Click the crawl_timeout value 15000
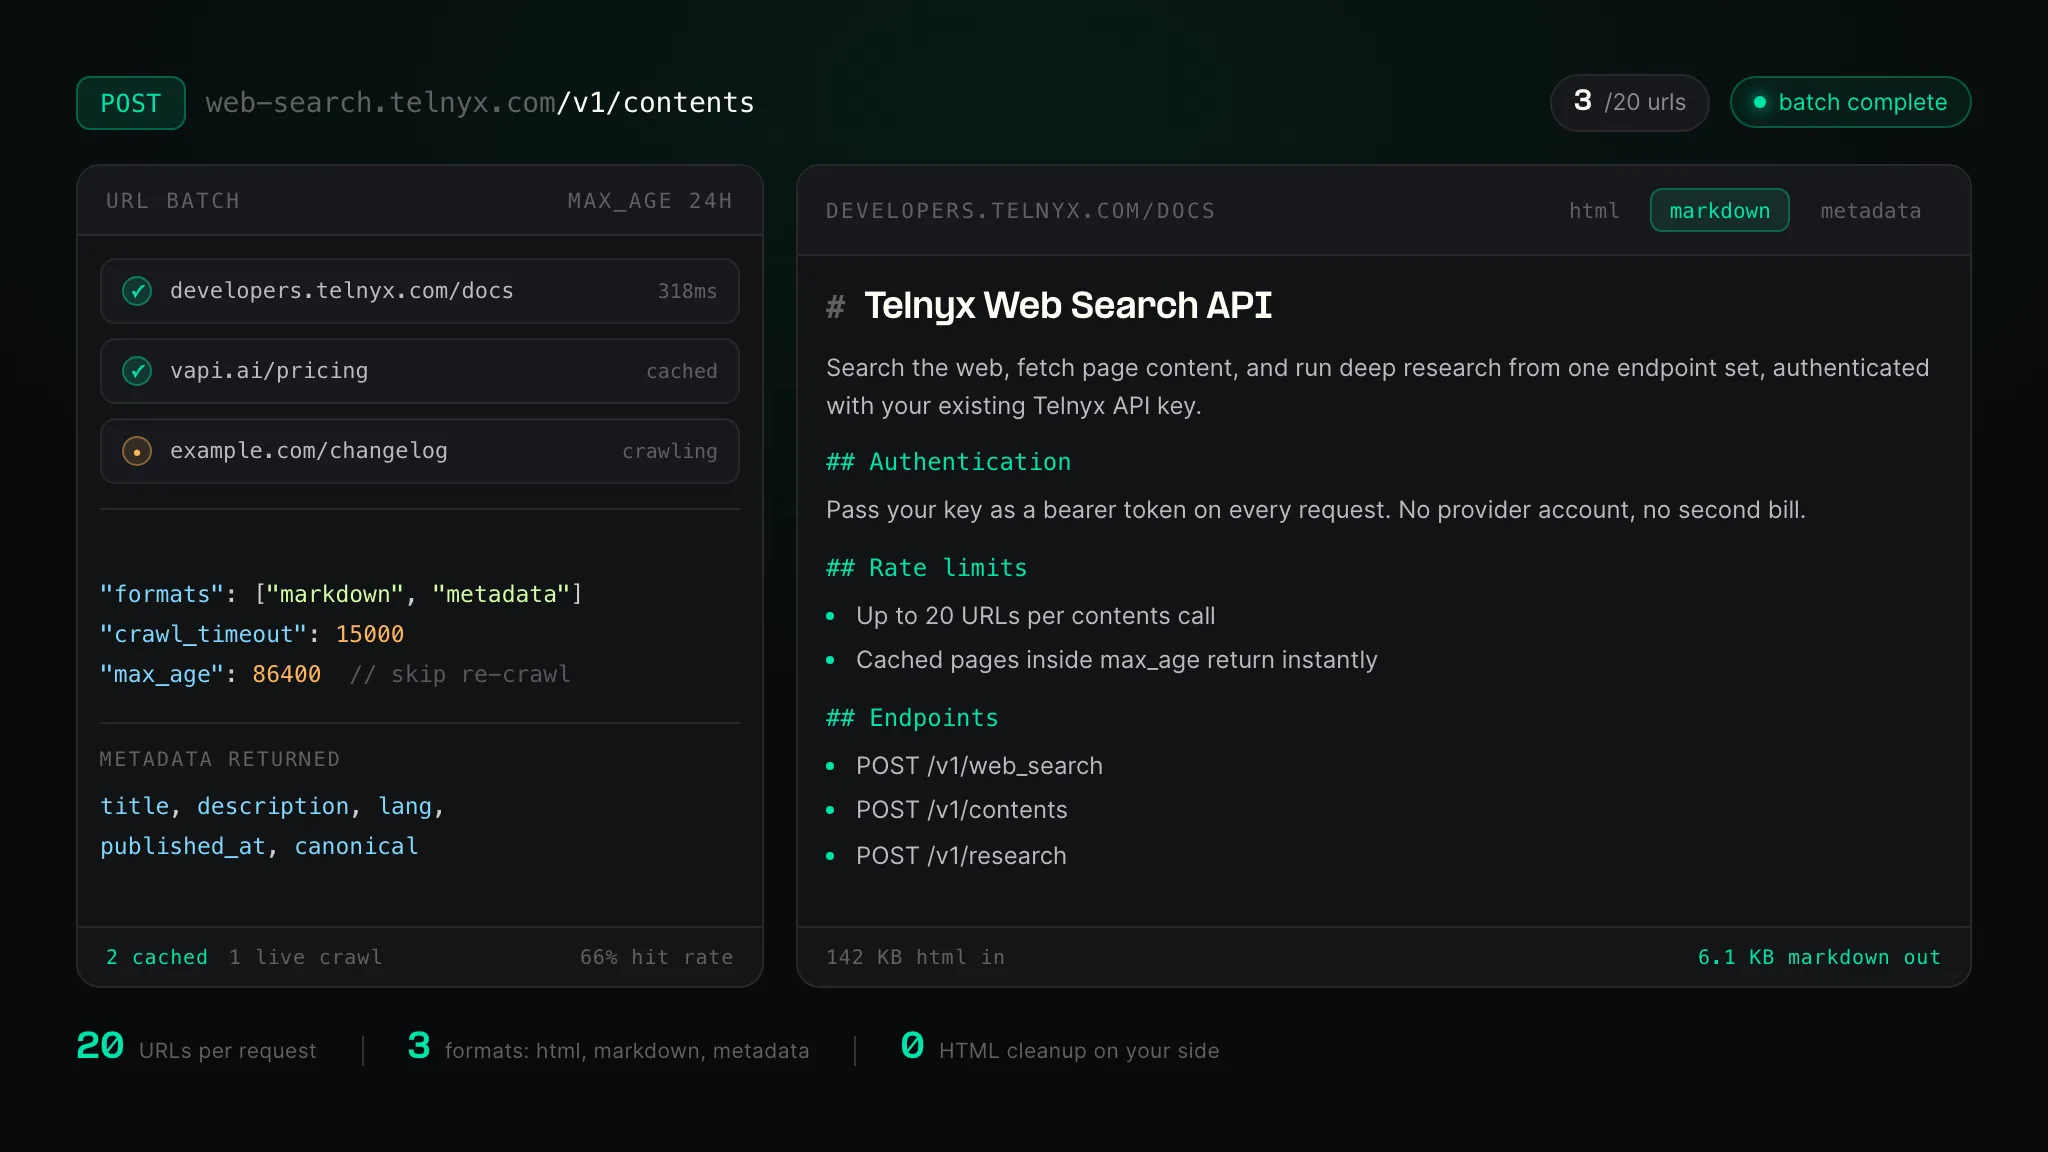 tap(370, 634)
